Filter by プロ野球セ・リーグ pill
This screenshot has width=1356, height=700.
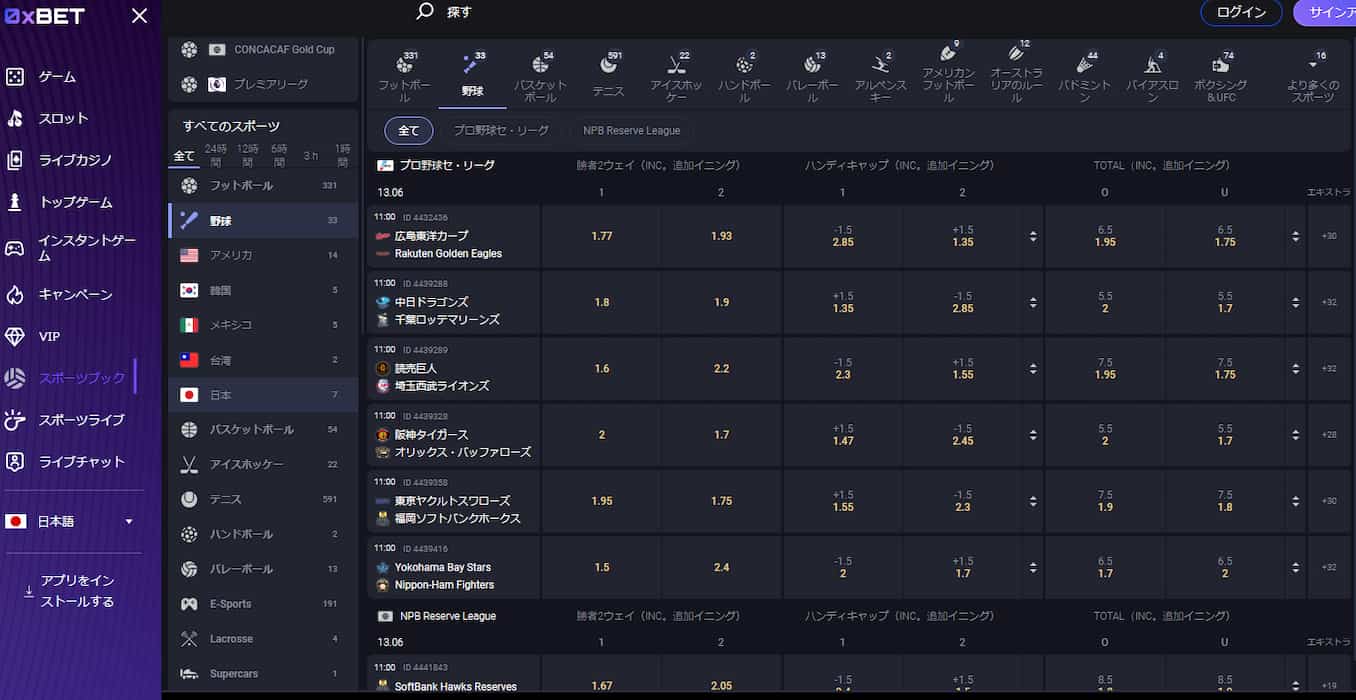[501, 130]
